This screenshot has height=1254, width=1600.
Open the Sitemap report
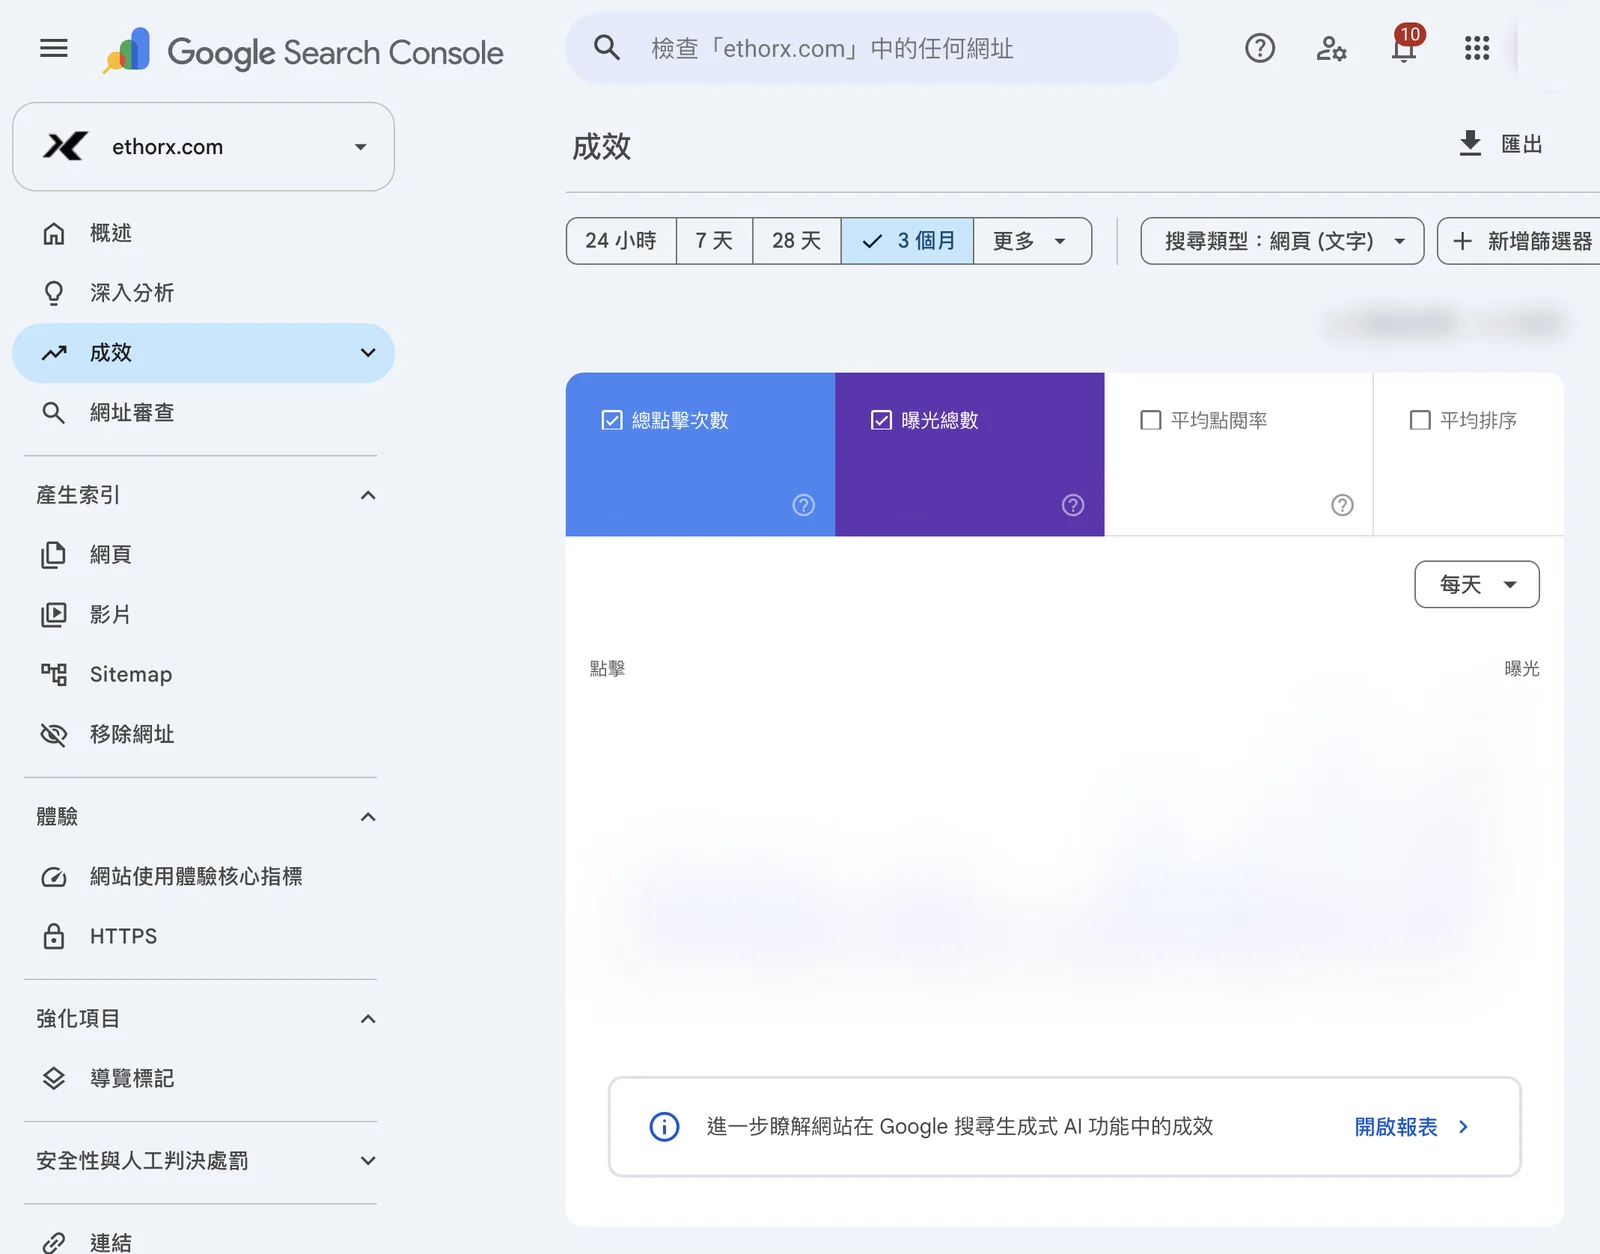203,675
